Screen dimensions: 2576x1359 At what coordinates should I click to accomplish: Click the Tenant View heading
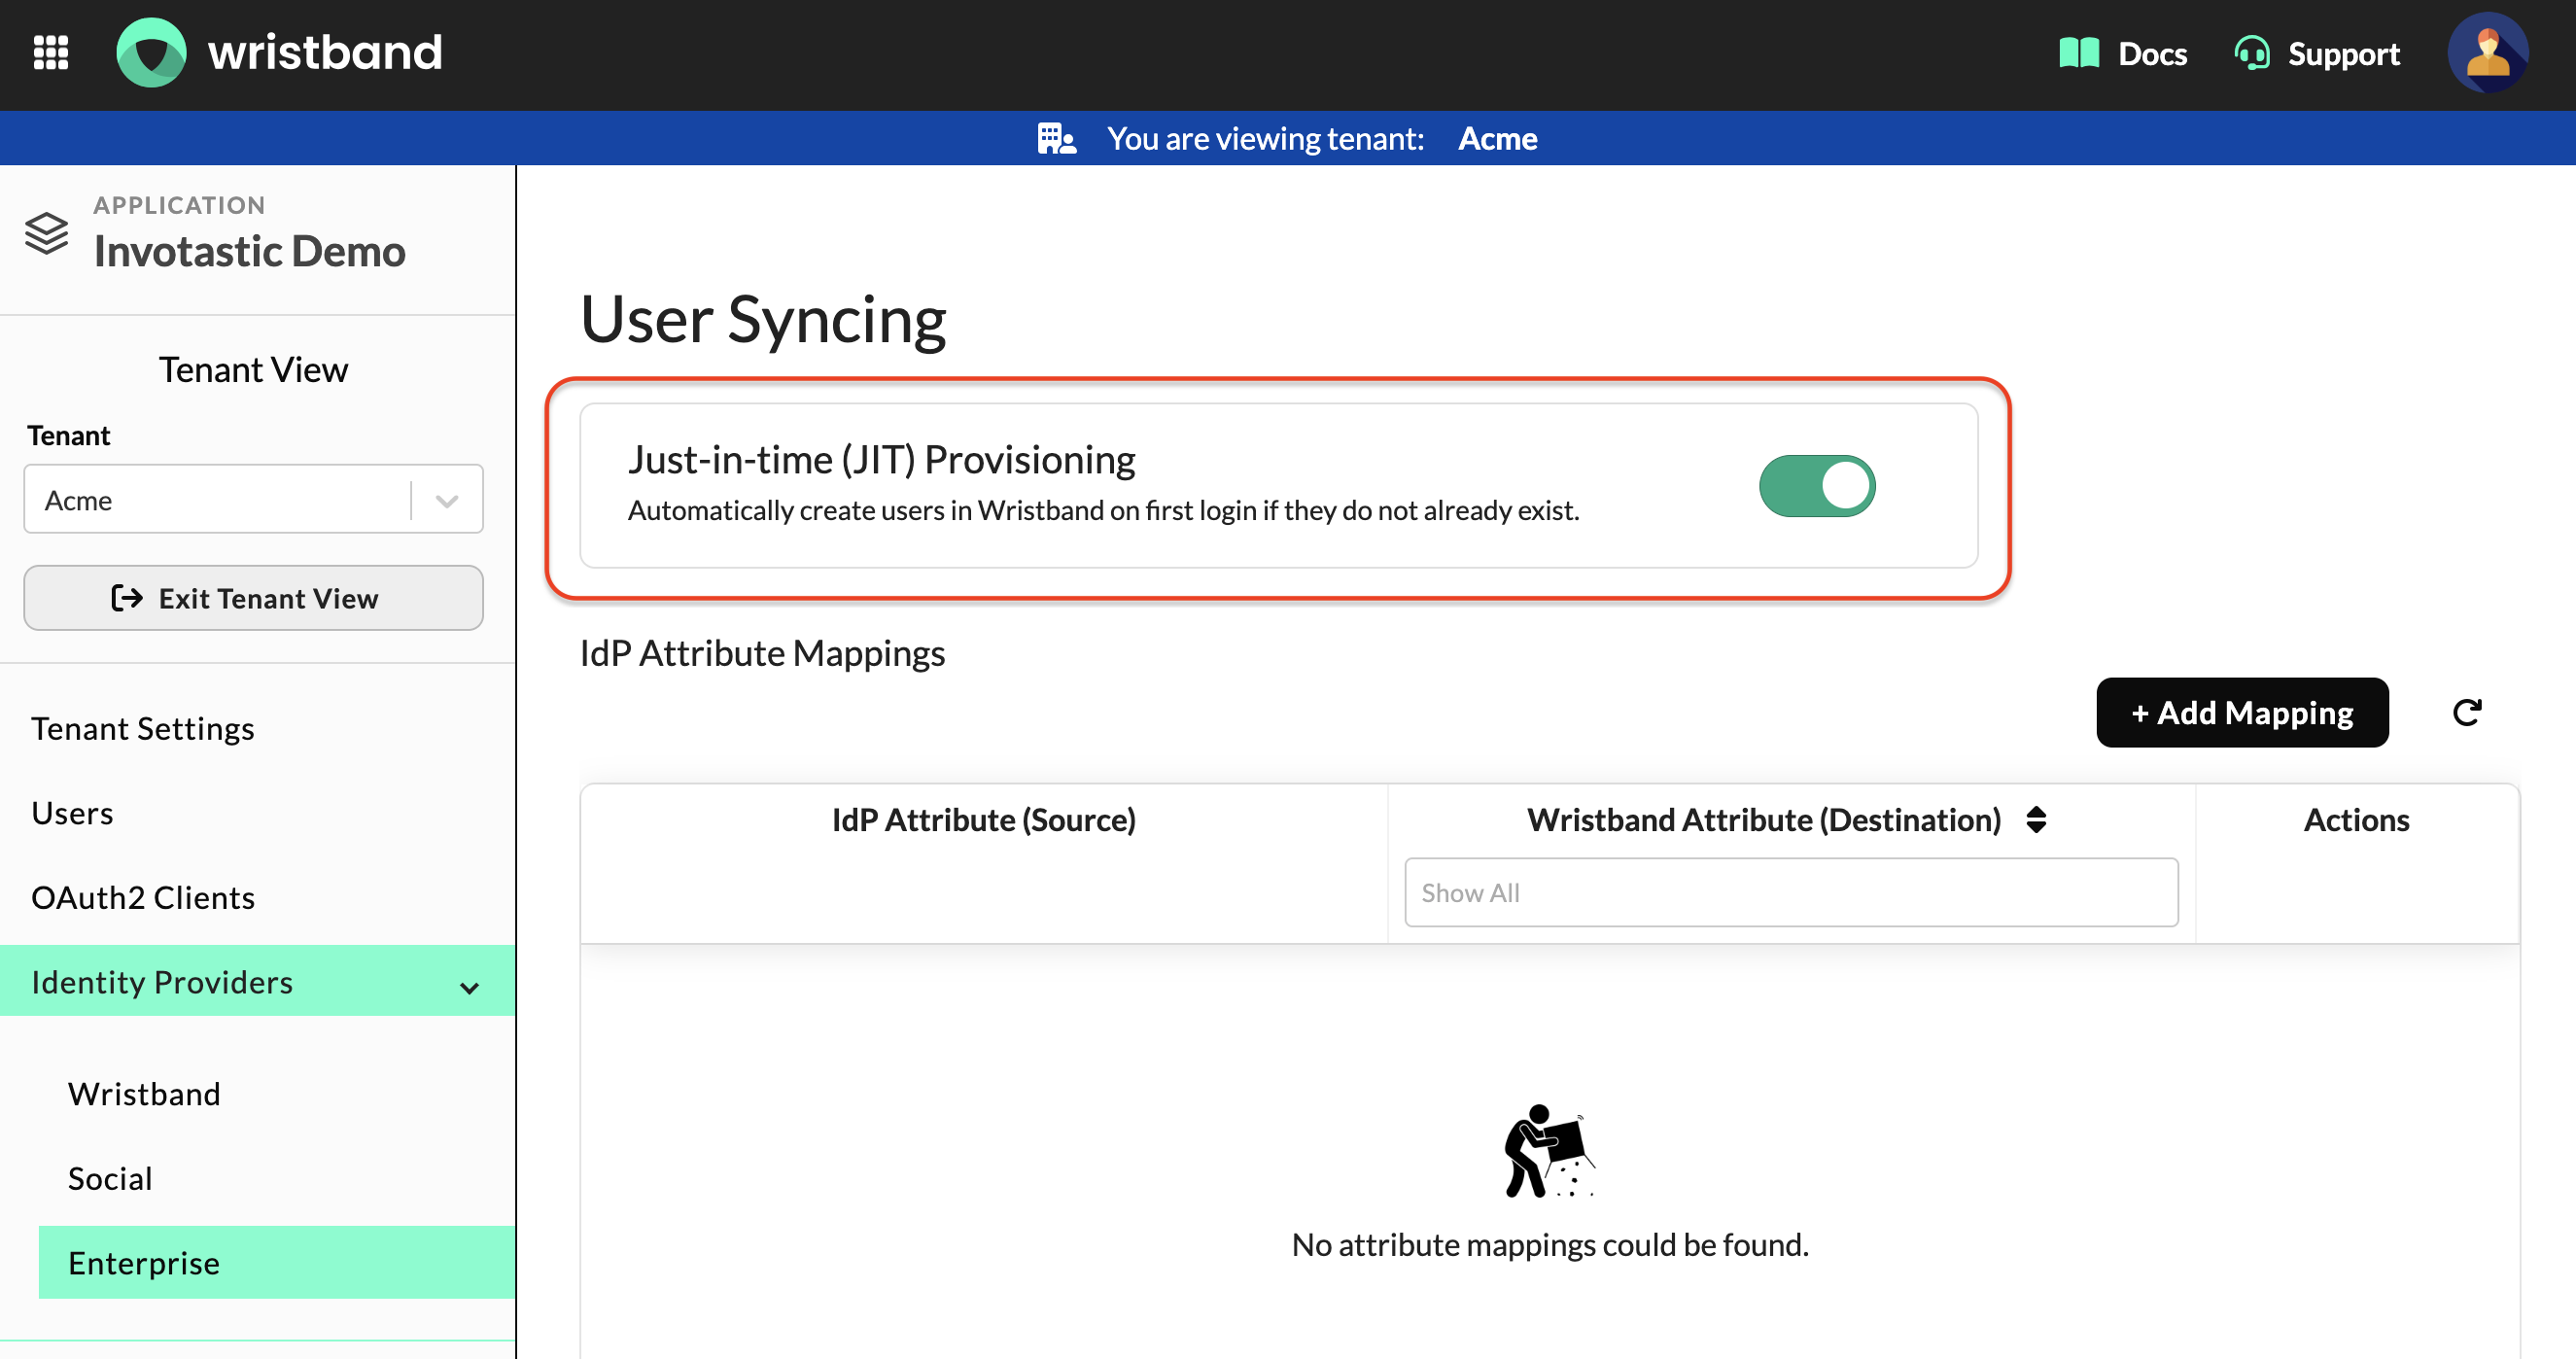pos(253,369)
